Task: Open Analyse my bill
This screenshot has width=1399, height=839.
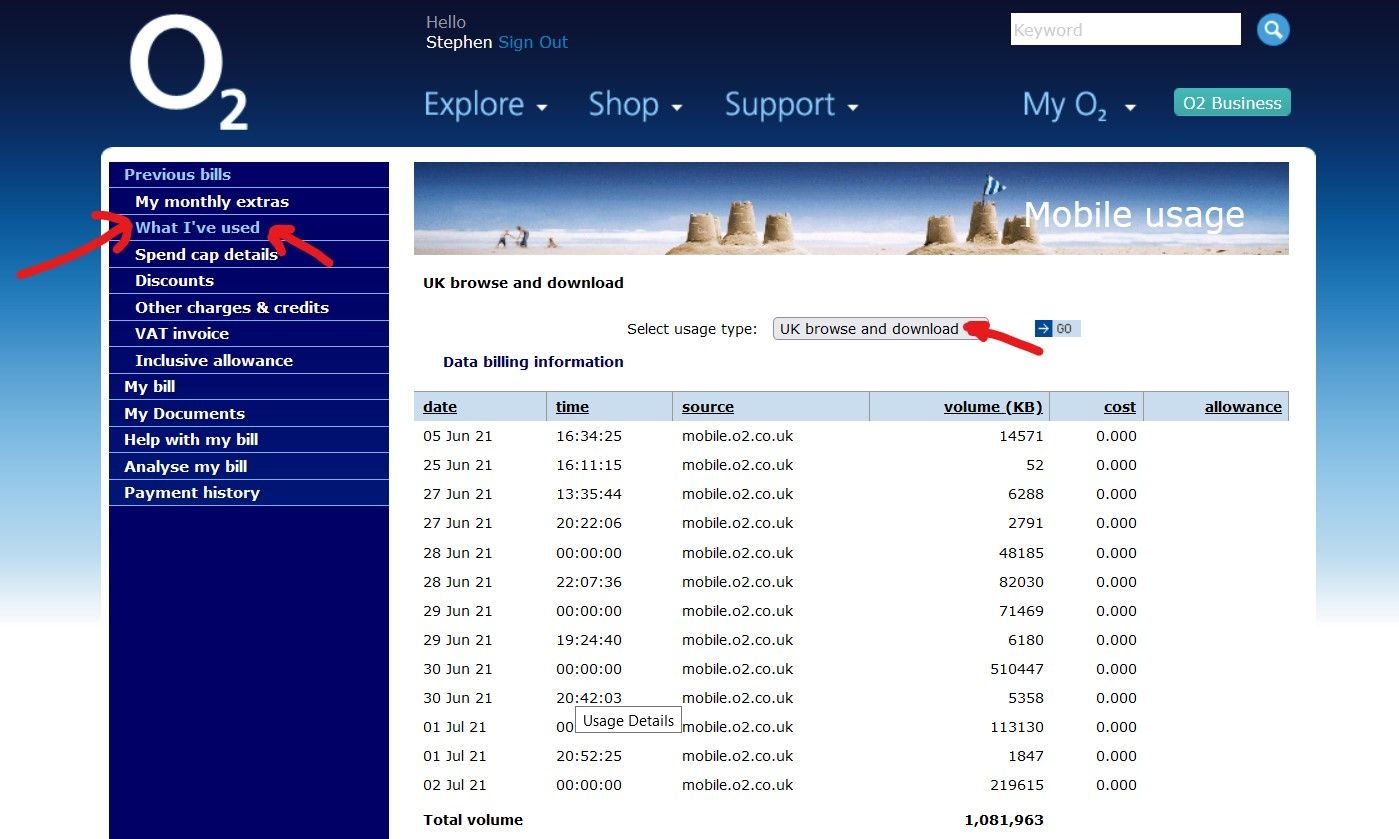Action: point(185,466)
